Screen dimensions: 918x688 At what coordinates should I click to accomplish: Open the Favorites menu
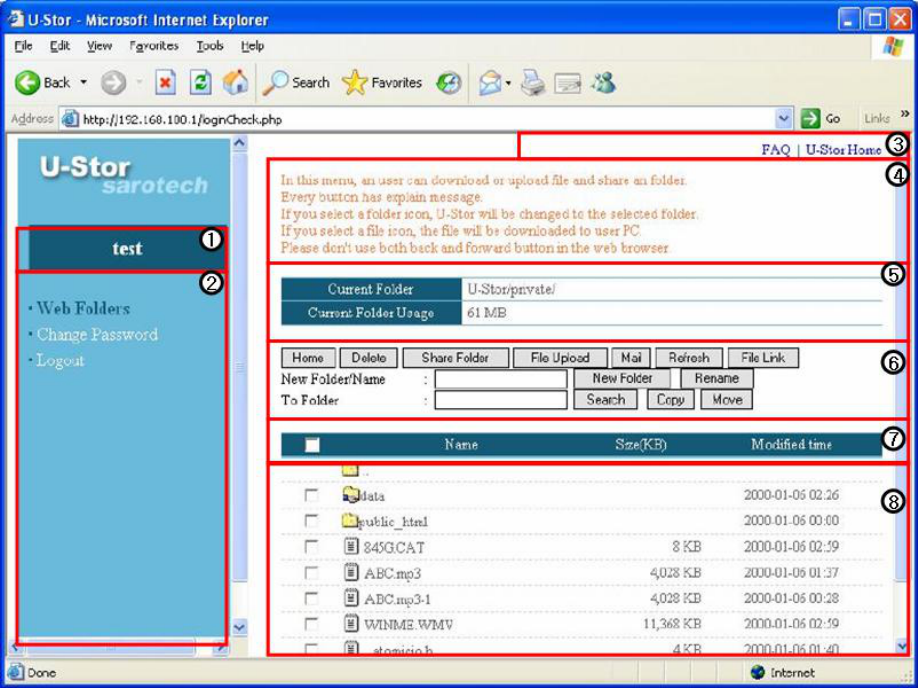pyautogui.click(x=154, y=46)
